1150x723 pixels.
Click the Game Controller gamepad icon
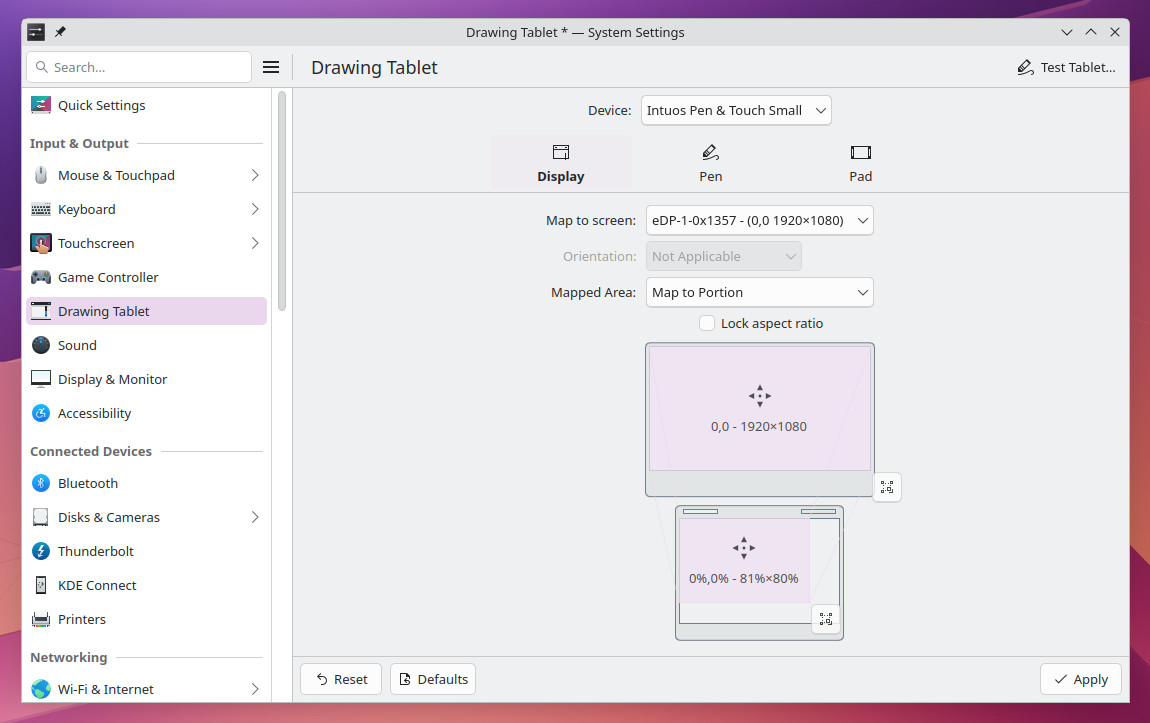(x=41, y=277)
